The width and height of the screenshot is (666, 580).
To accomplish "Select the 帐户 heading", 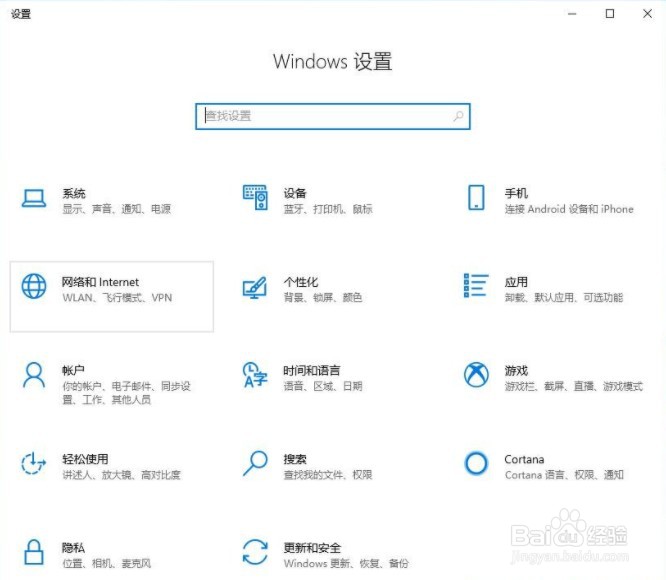I will (x=73, y=371).
